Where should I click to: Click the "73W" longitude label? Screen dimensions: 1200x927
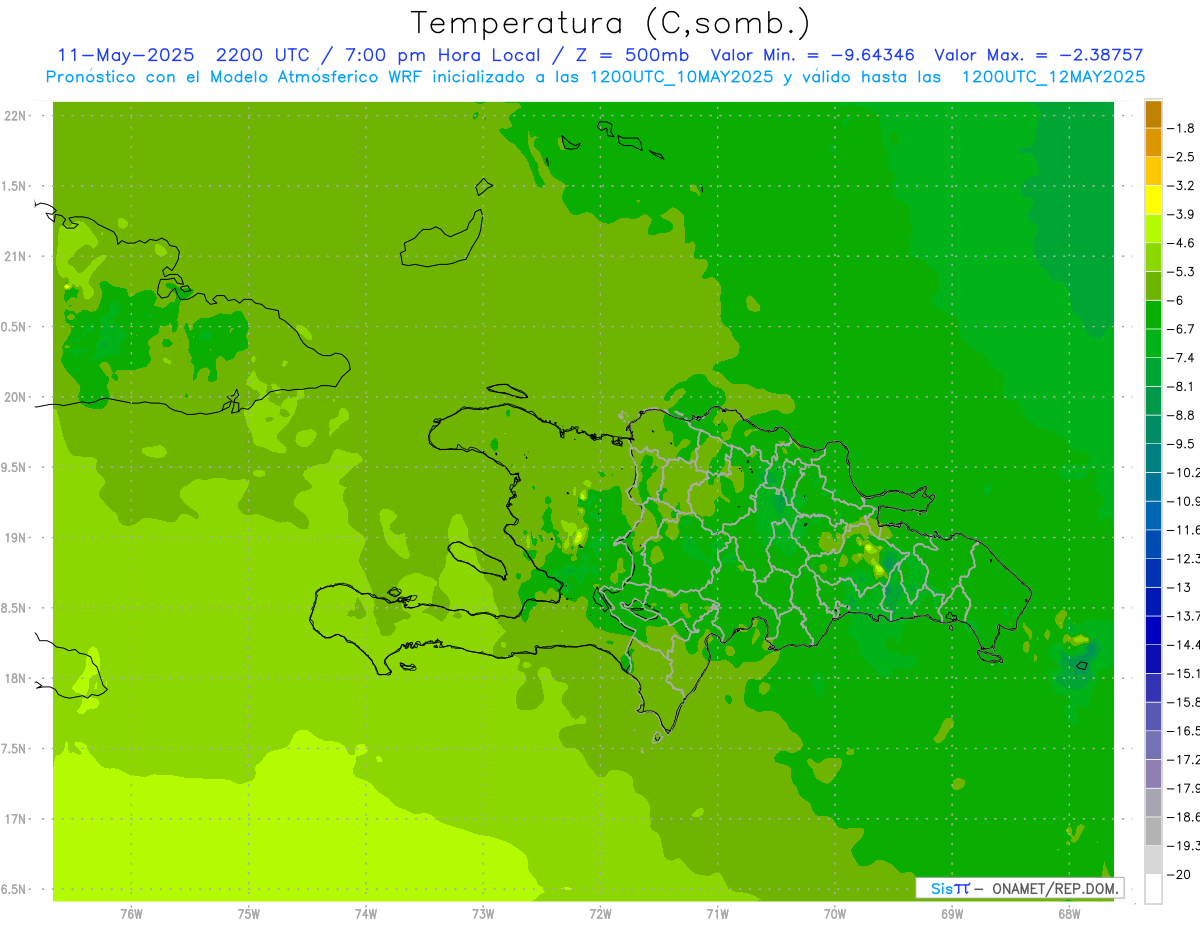click(483, 912)
